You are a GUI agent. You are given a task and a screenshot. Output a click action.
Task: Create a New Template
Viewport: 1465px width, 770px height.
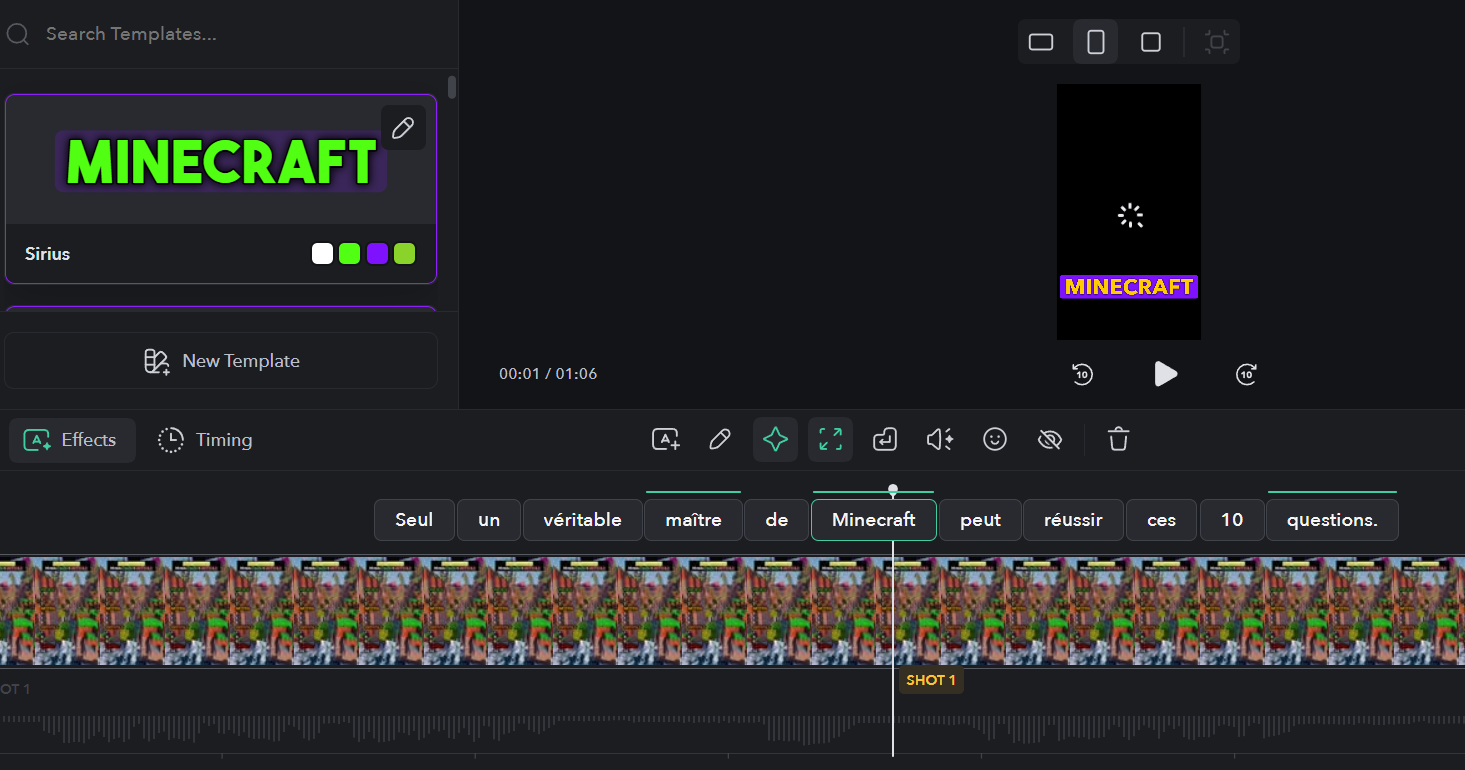221,361
